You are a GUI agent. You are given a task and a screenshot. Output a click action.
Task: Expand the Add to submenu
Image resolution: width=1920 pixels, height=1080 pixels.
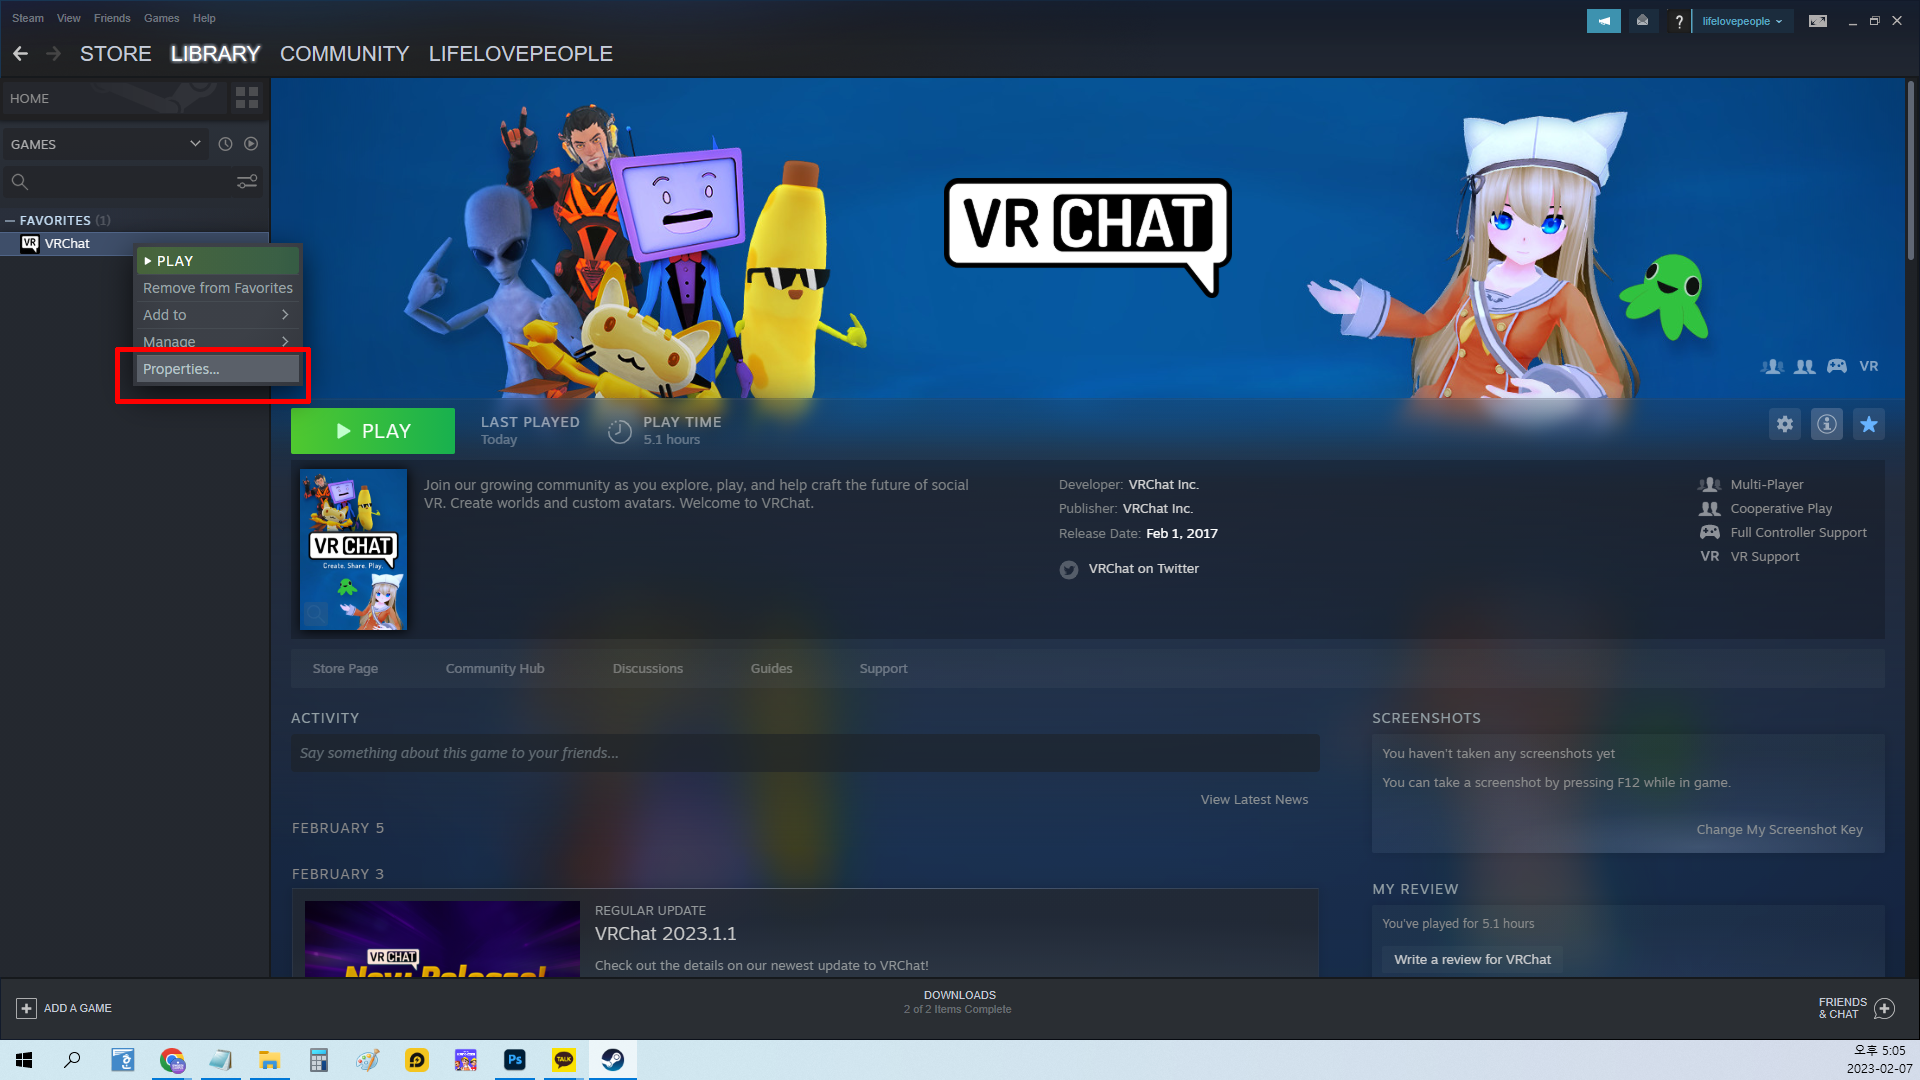217,315
